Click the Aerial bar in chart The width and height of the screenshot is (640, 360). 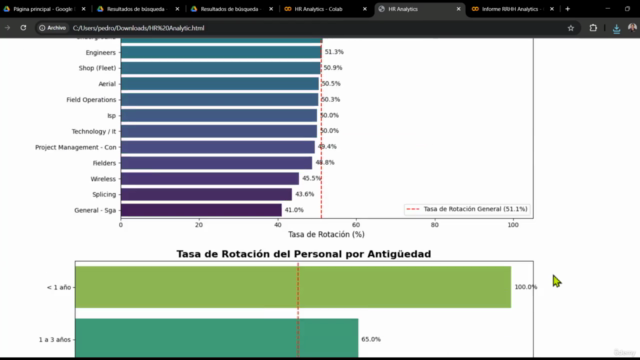pos(220,84)
